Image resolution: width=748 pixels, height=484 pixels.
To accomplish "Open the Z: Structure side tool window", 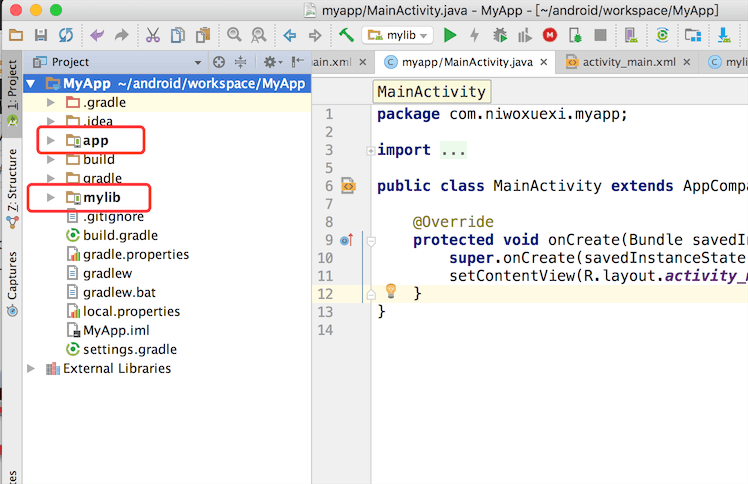I will (x=12, y=187).
